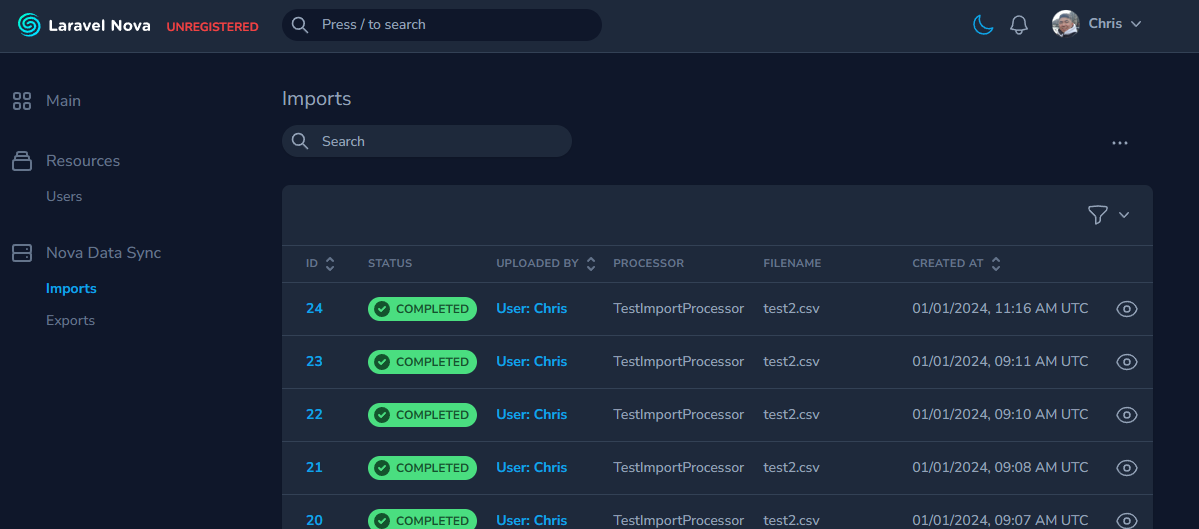
Task: View import 22 via eye icon
Action: 1127,415
